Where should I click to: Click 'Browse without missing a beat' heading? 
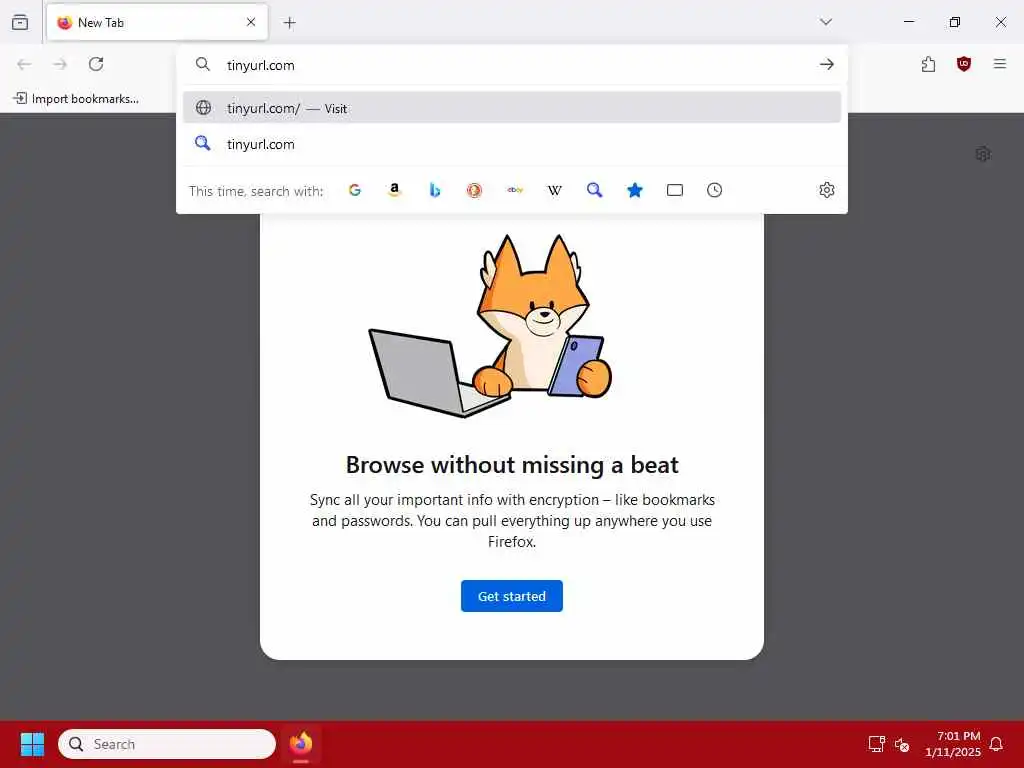point(511,465)
